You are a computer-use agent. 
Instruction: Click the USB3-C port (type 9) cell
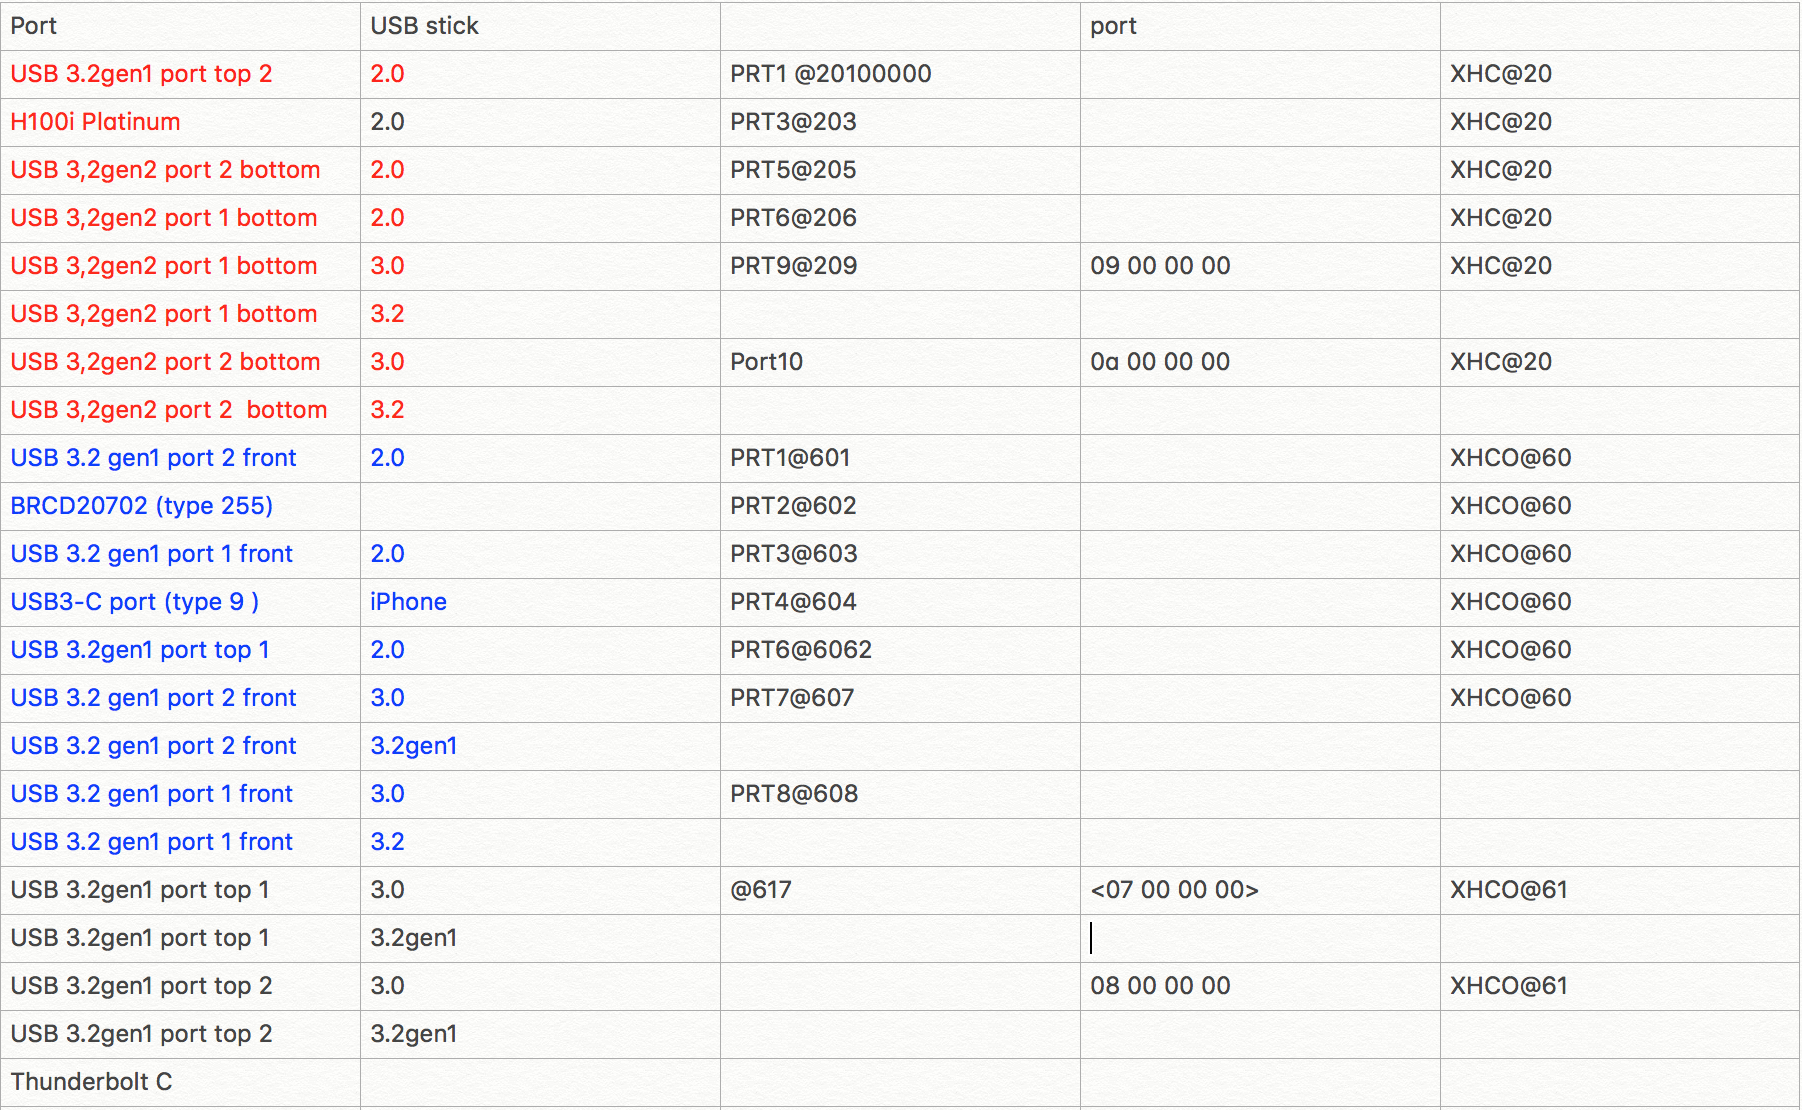134,602
